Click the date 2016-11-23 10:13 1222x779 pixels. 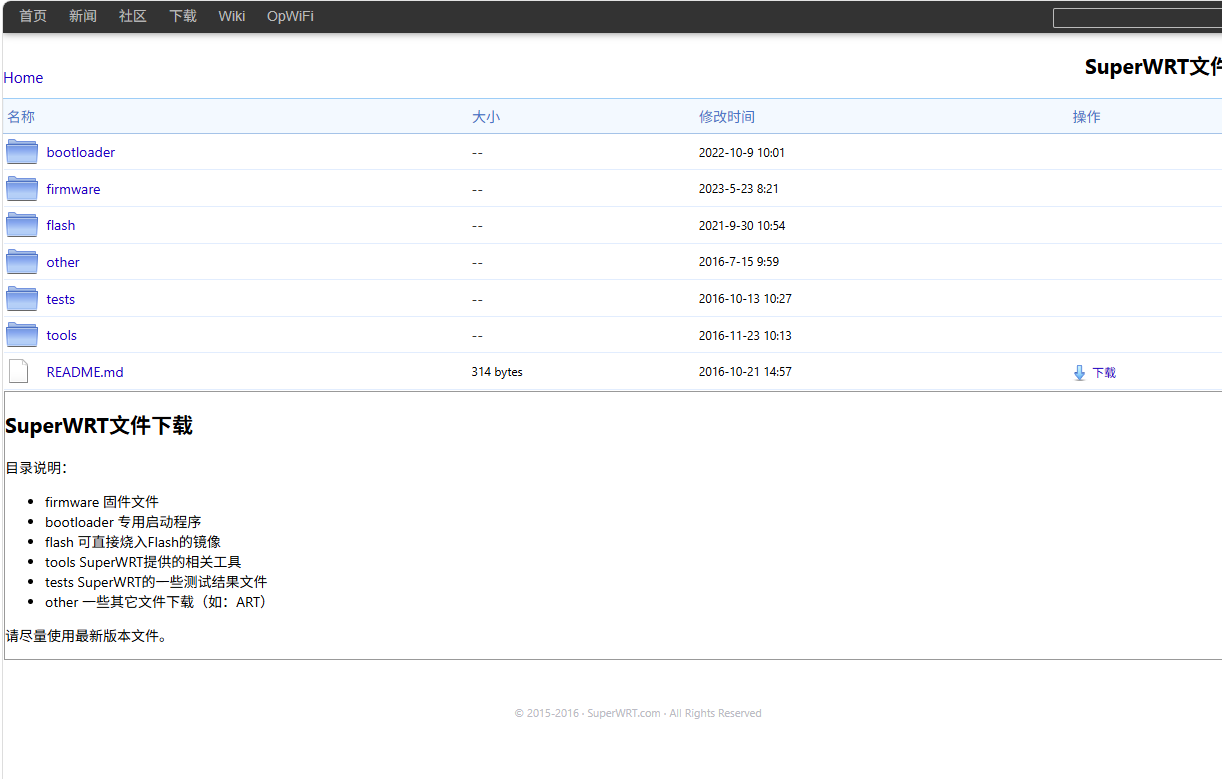[745, 336]
